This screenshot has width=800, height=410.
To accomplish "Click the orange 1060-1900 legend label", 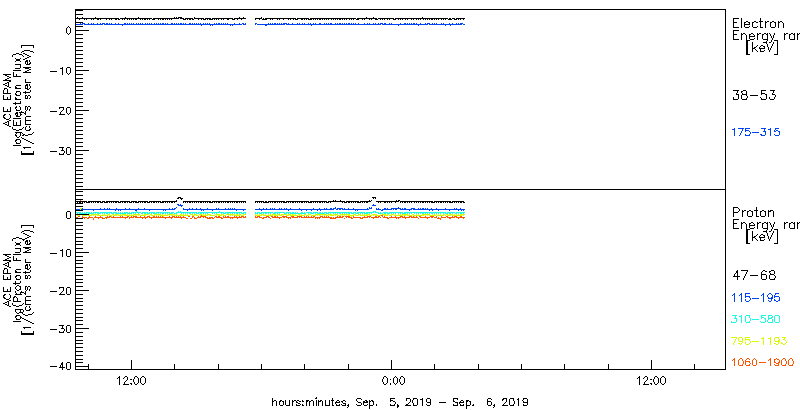I will (x=763, y=363).
